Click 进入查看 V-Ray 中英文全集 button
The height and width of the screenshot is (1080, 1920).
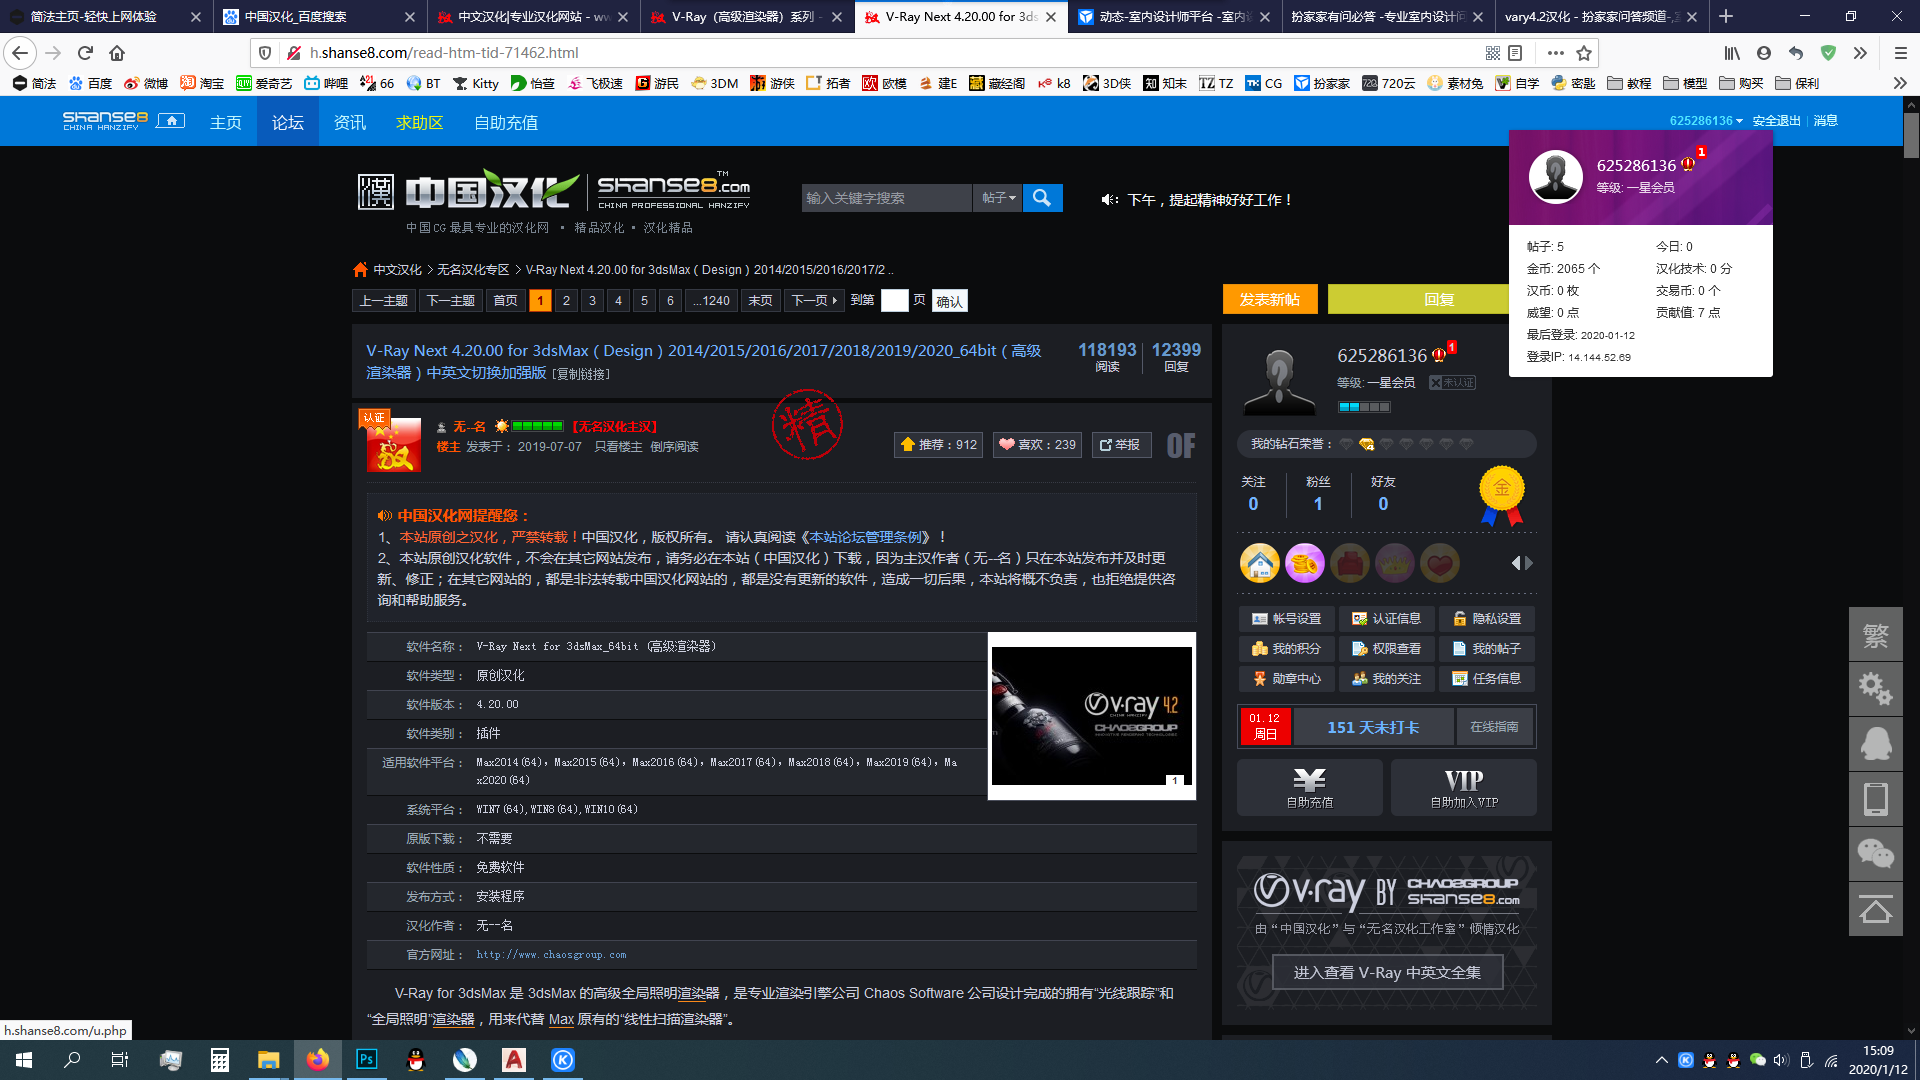coord(1387,972)
